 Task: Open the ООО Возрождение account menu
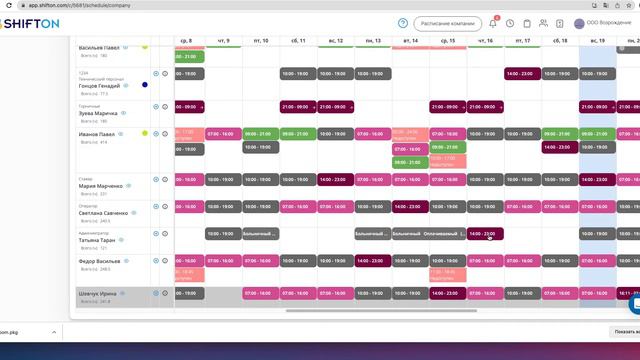point(602,23)
